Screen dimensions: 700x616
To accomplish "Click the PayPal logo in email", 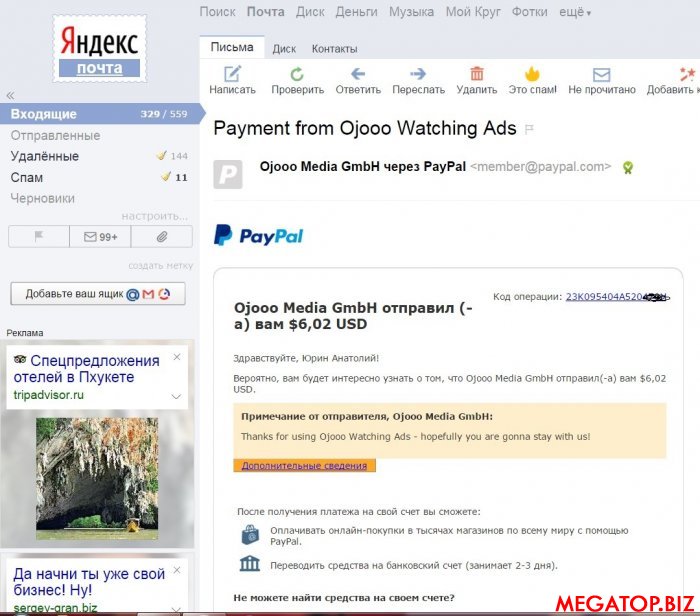I will click(258, 235).
